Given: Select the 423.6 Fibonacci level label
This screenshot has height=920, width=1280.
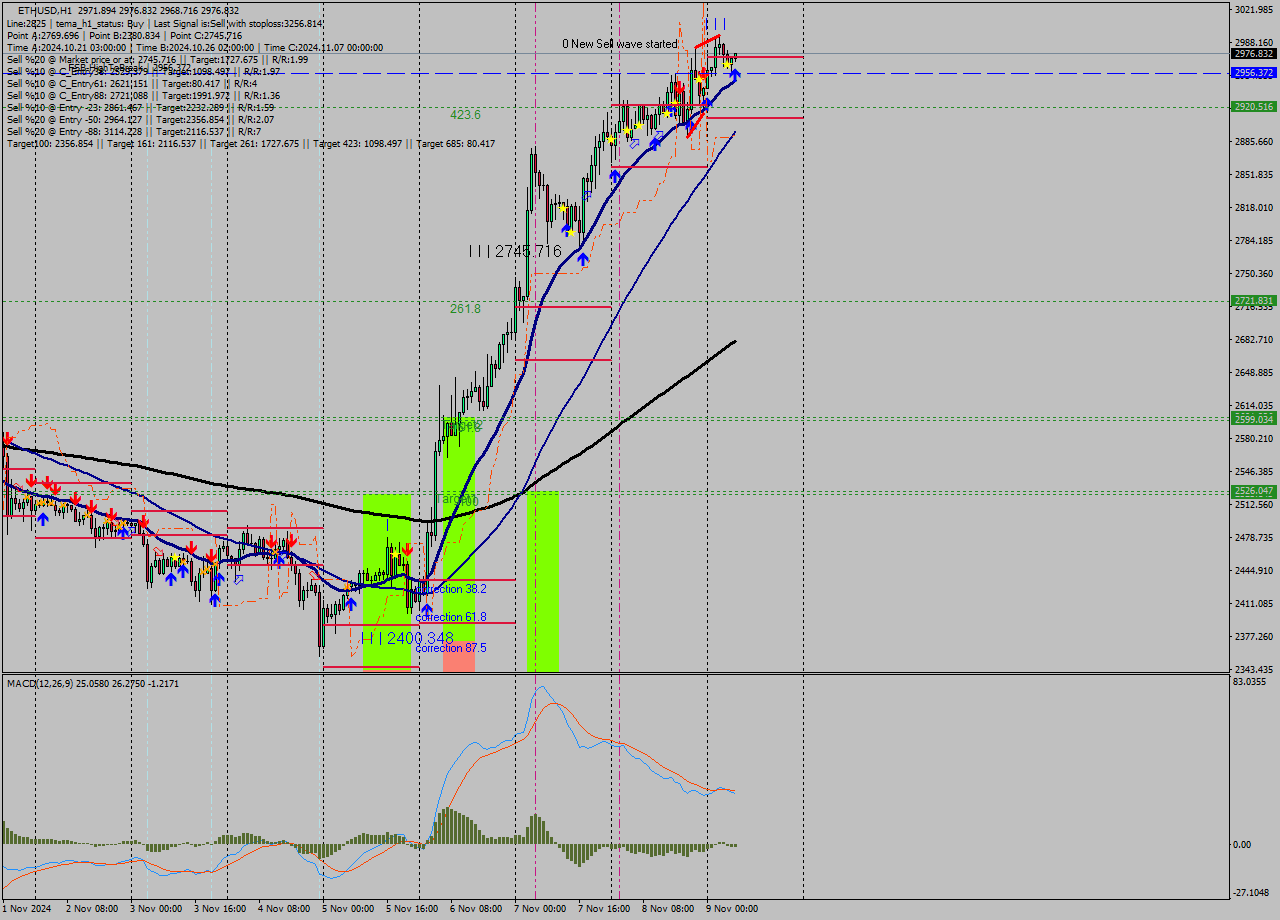Looking at the screenshot, I should point(465,115).
